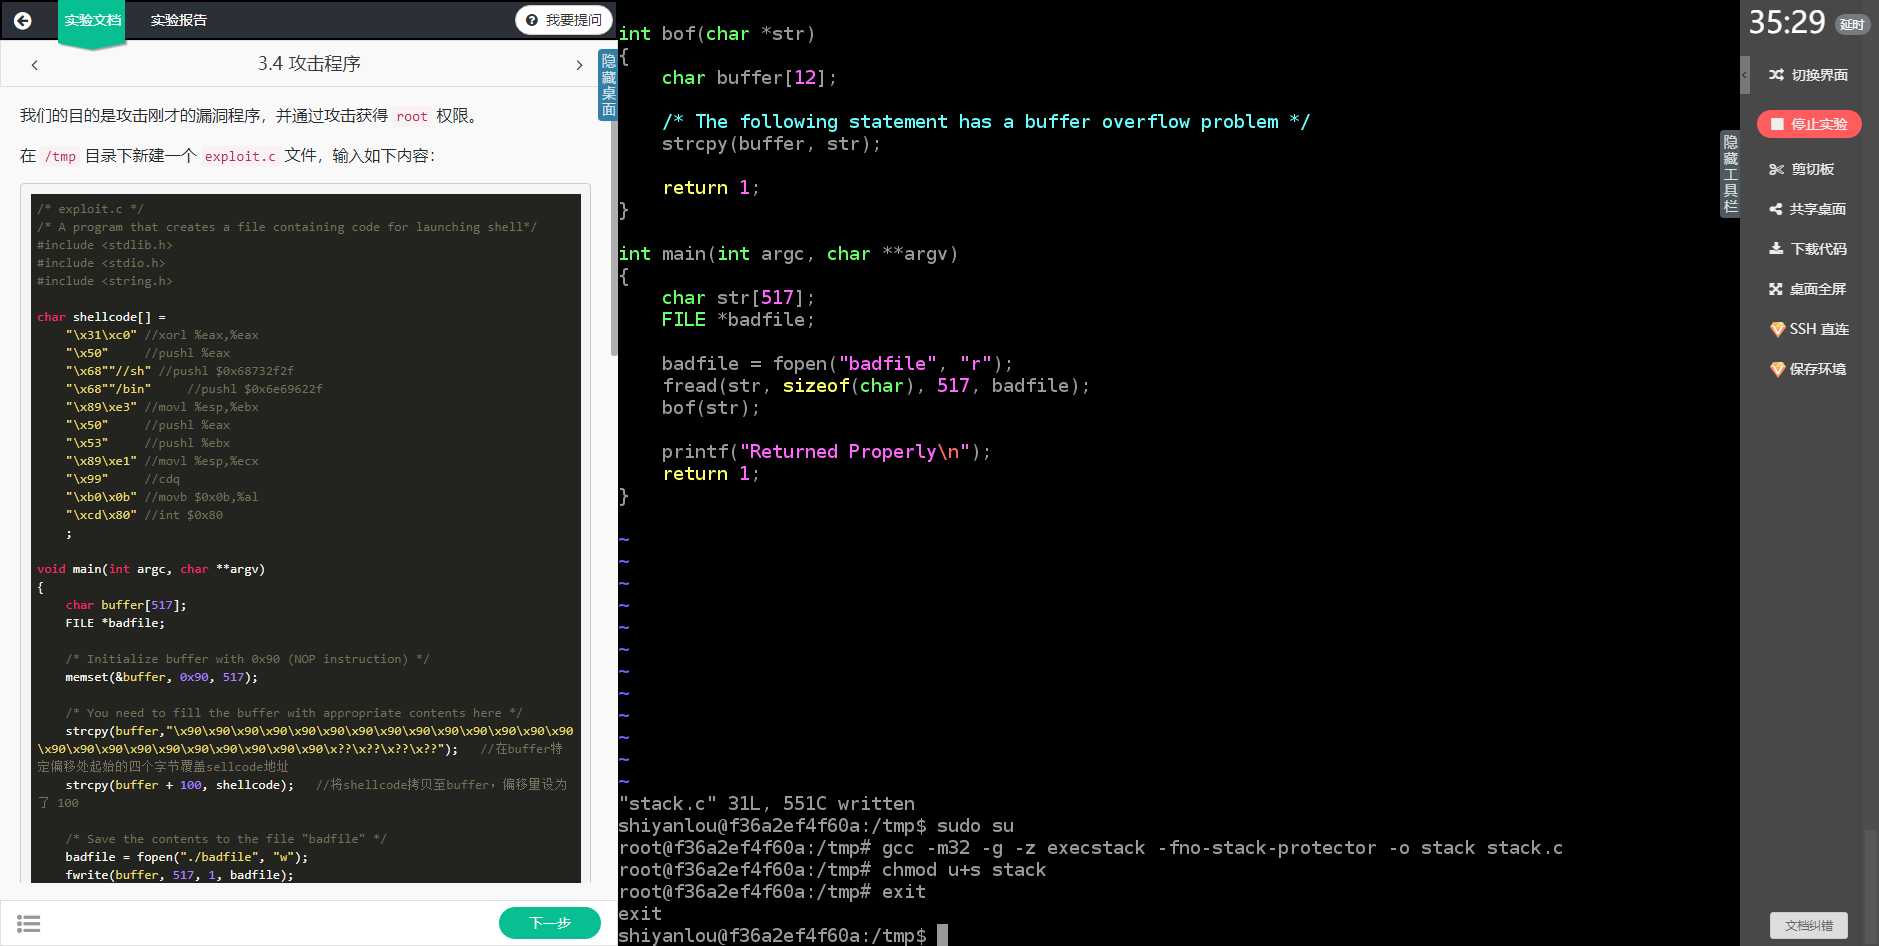
Task: Switch to the 实验报告 tab
Action: point(178,20)
